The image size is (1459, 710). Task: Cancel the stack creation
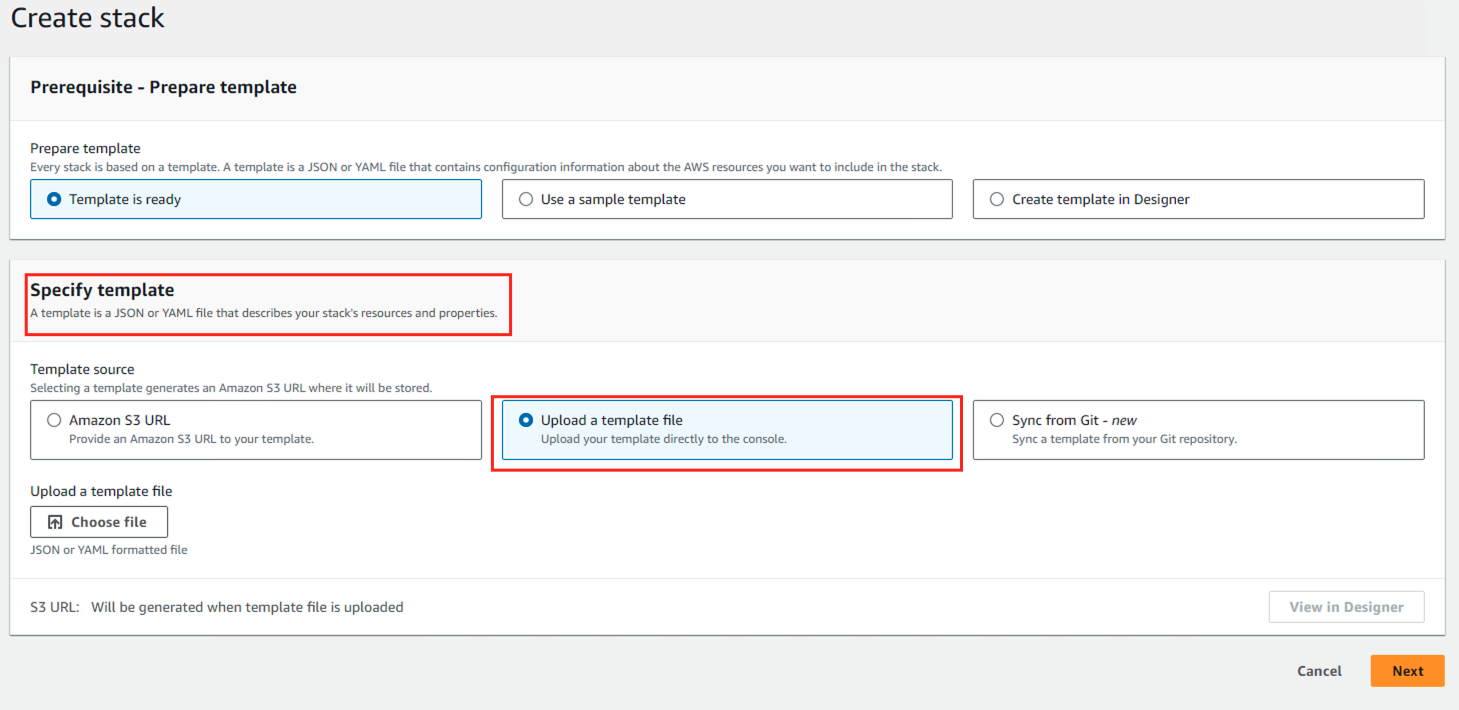[1319, 671]
